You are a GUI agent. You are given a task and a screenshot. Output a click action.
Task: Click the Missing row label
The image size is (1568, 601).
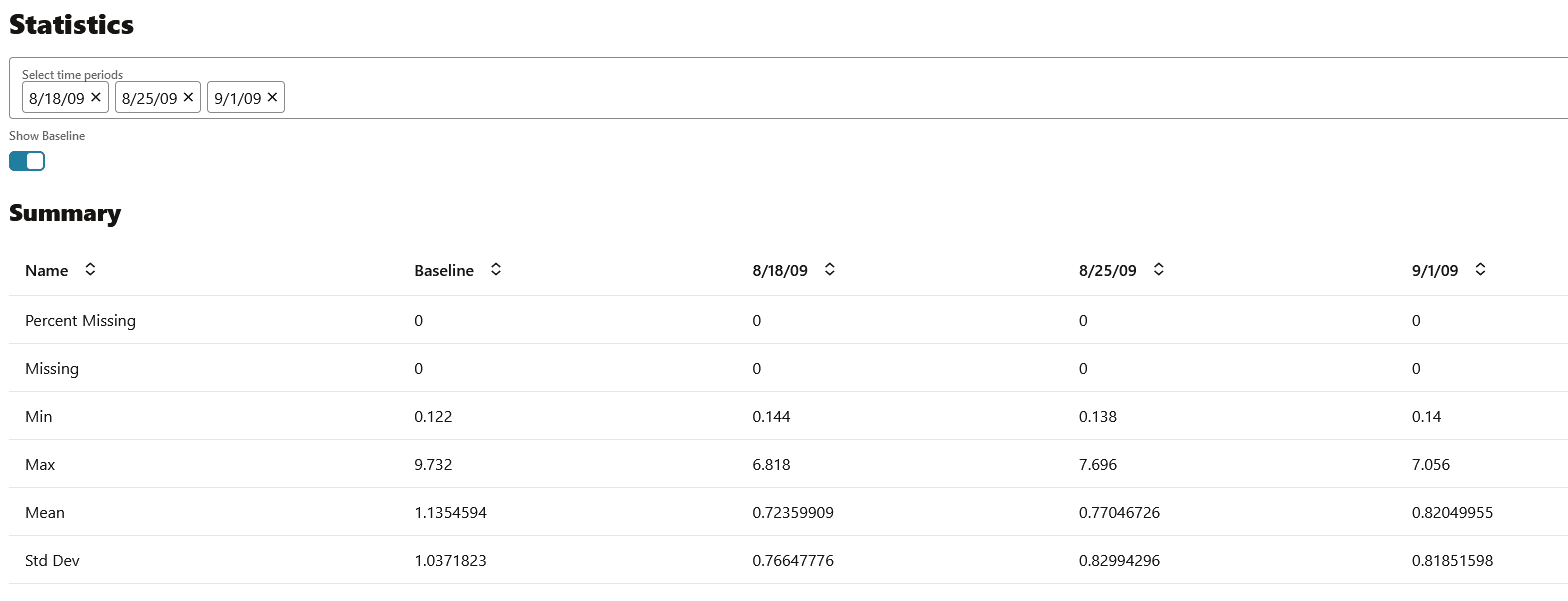point(52,369)
